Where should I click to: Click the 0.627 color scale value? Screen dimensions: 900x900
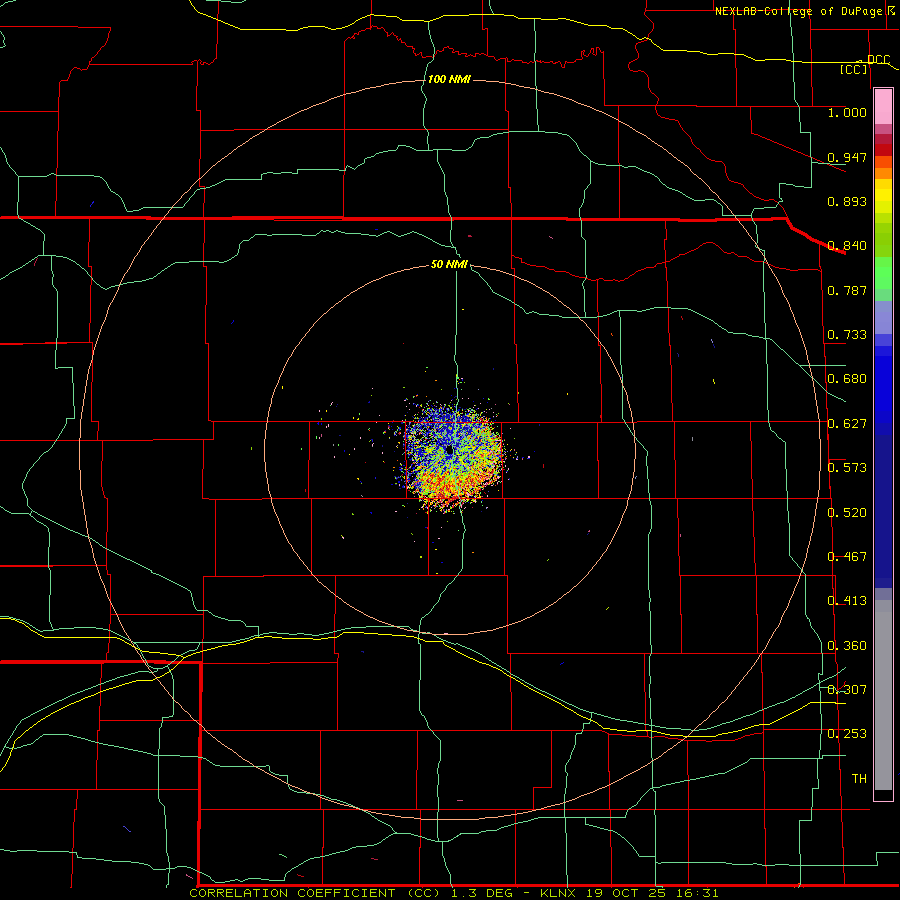(x=847, y=424)
